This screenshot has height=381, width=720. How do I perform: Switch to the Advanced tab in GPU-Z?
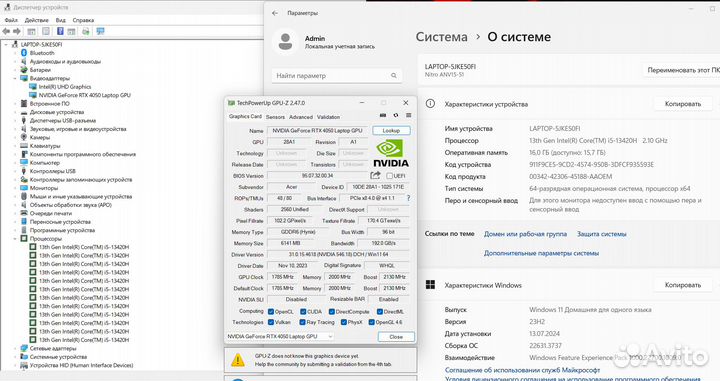point(301,117)
